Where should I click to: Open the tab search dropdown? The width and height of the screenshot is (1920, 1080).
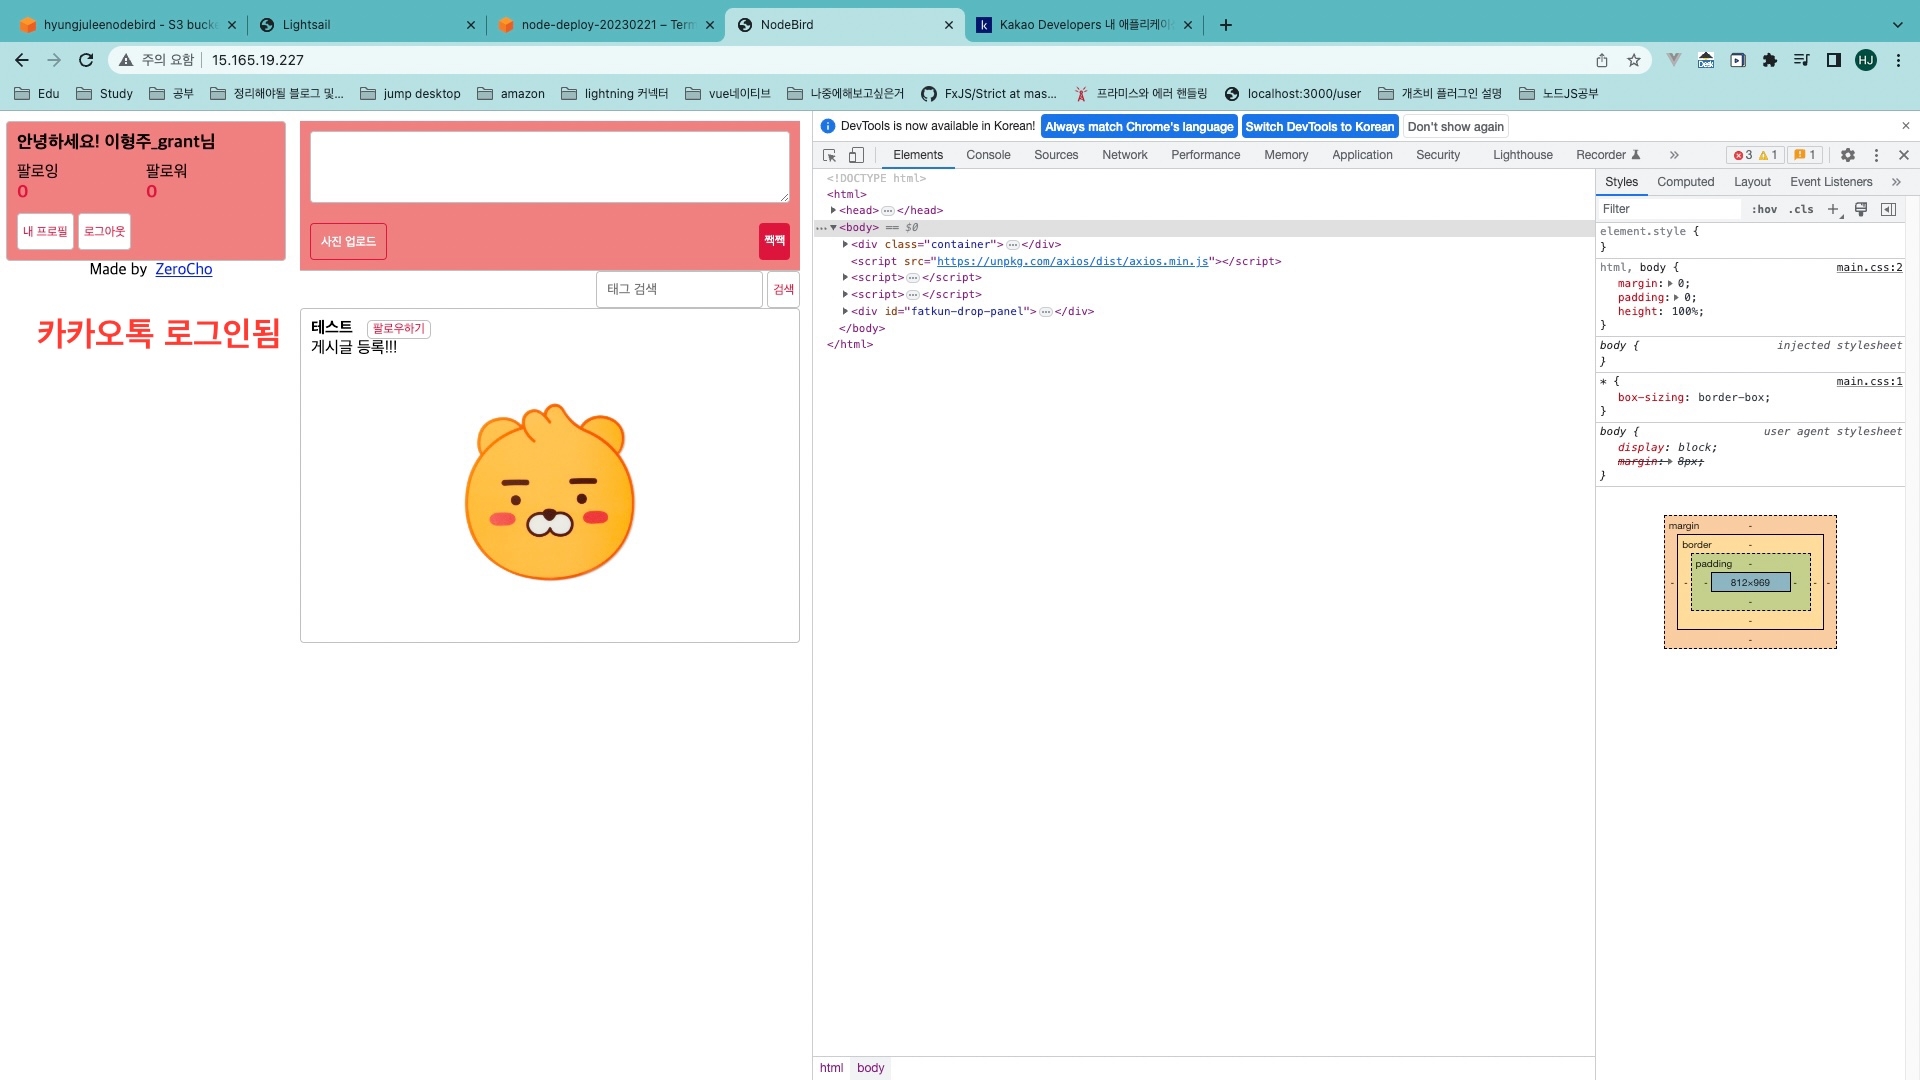pos(1898,25)
